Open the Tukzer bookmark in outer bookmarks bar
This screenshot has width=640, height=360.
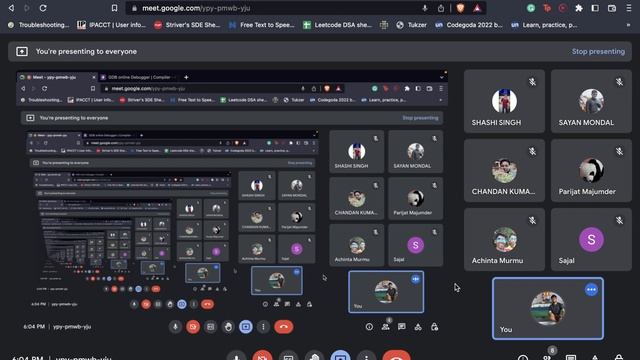point(411,25)
